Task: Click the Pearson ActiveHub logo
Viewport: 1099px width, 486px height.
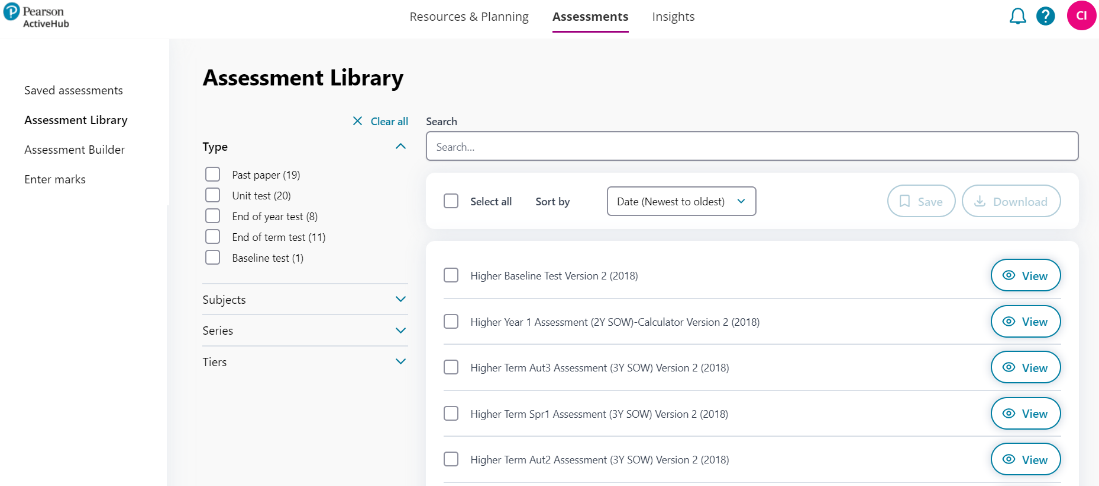Action: [36, 17]
